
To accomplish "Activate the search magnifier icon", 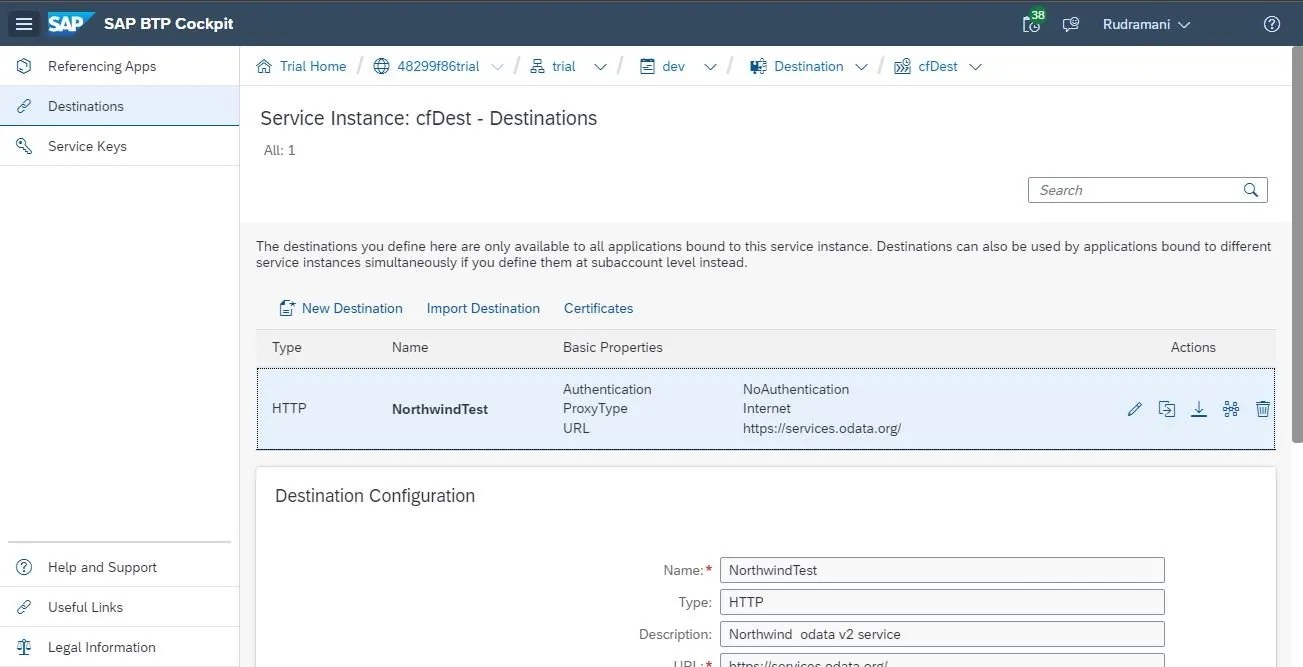I will [1250, 189].
